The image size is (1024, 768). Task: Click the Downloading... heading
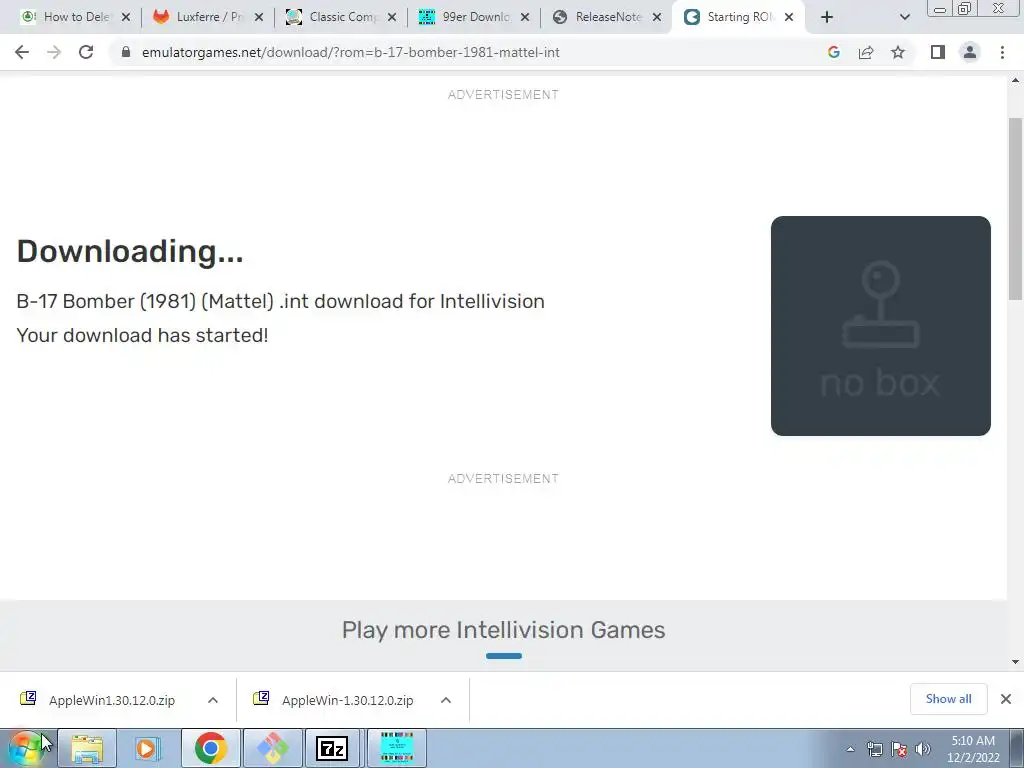point(129,251)
